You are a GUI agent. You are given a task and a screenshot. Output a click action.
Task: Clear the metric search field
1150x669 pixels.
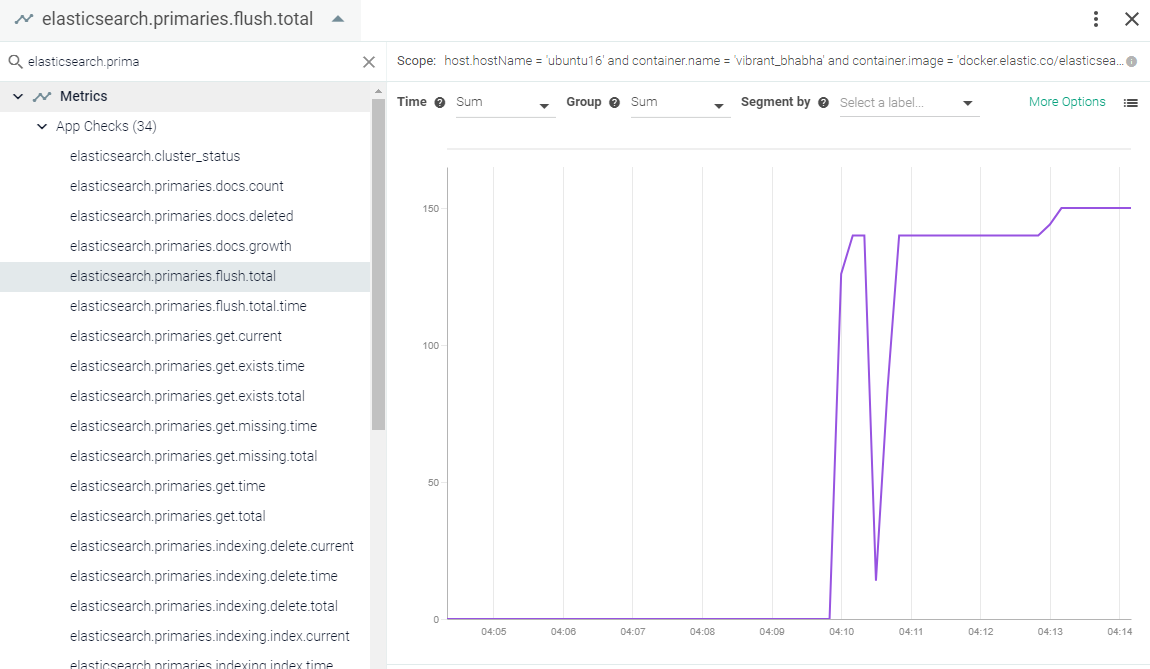(369, 62)
